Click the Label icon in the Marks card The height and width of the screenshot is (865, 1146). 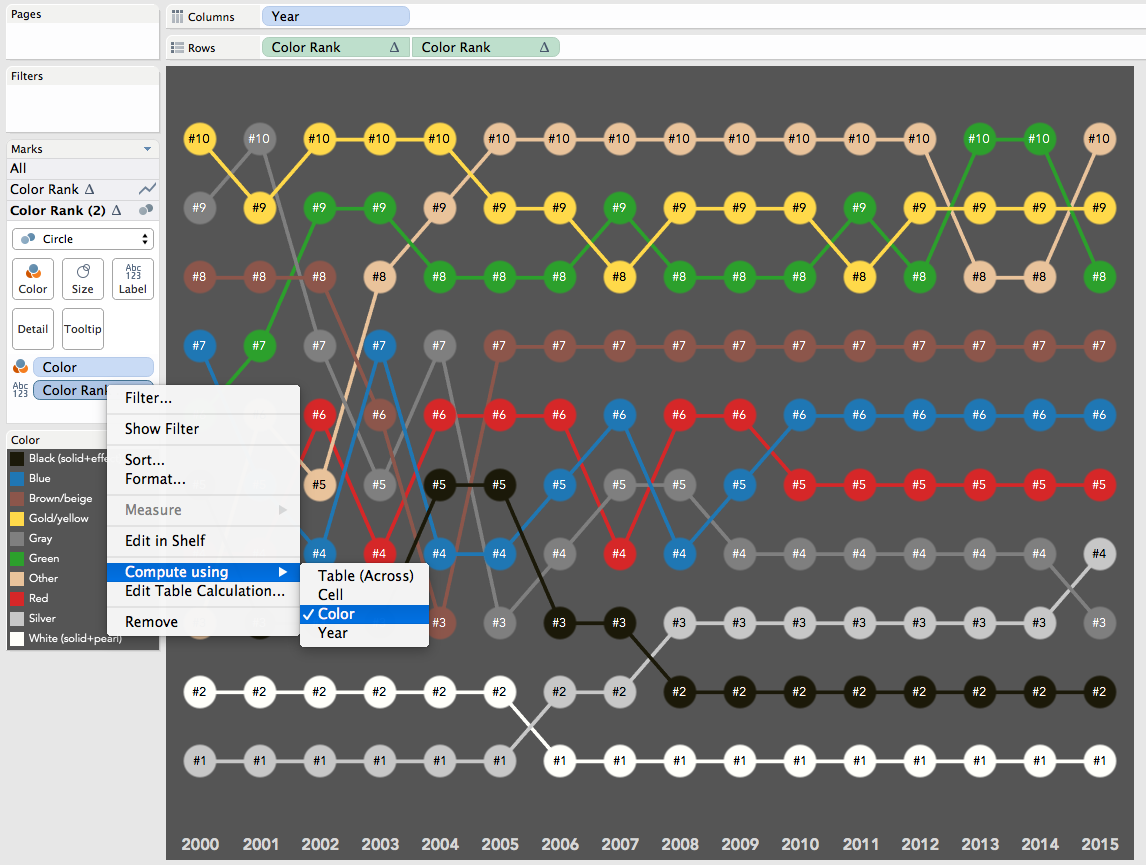pyautogui.click(x=132, y=278)
